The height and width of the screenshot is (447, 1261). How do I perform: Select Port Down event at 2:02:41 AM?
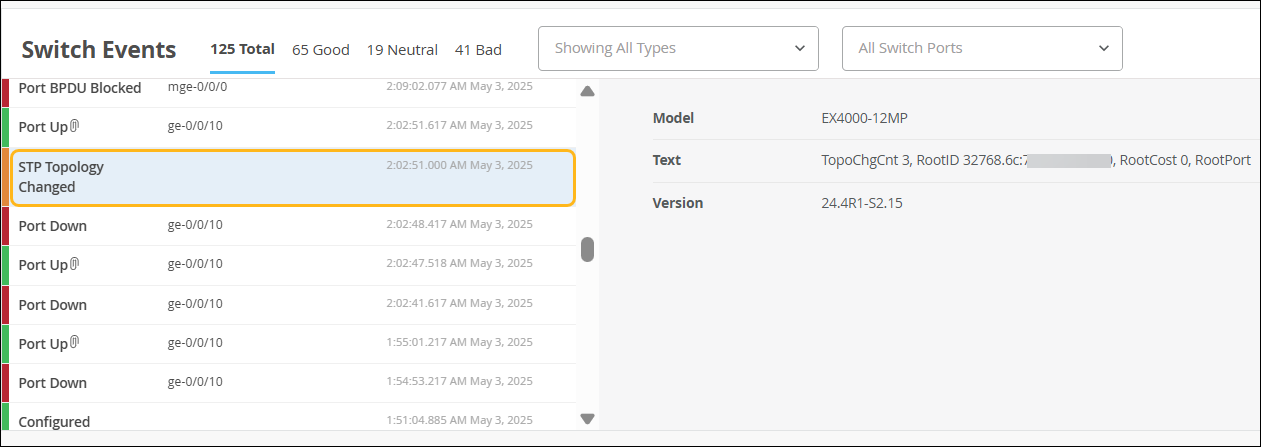tap(292, 304)
